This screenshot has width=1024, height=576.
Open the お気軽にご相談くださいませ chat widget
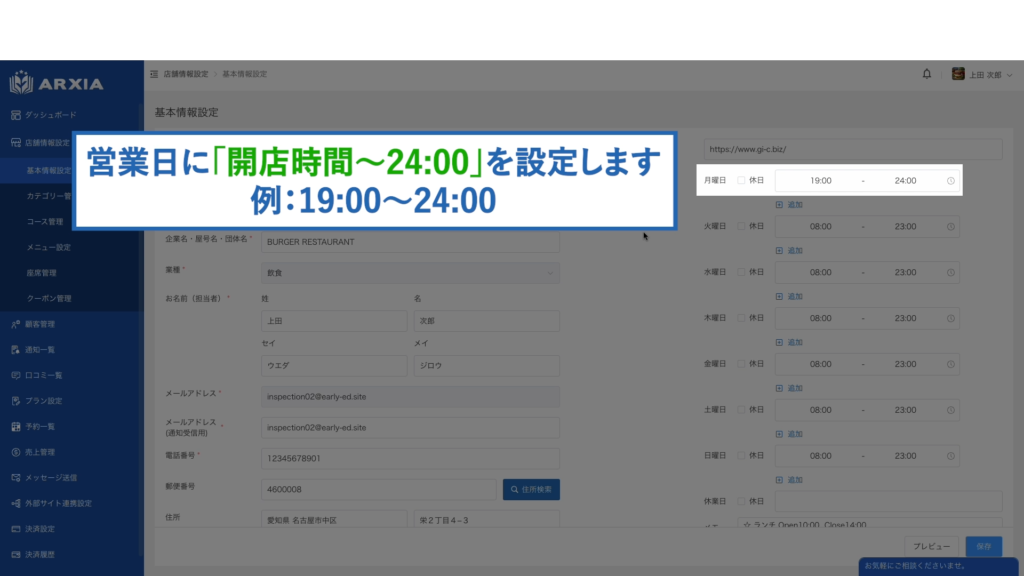pyautogui.click(x=938, y=566)
